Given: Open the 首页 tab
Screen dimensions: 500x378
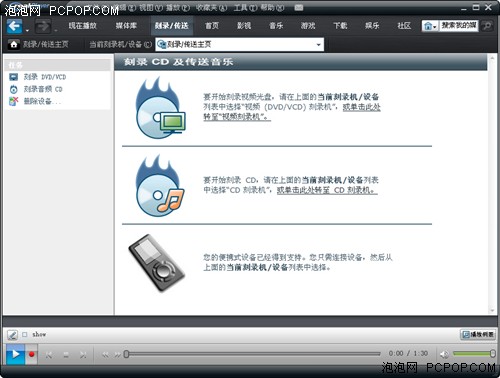Looking at the screenshot, I should [212, 26].
